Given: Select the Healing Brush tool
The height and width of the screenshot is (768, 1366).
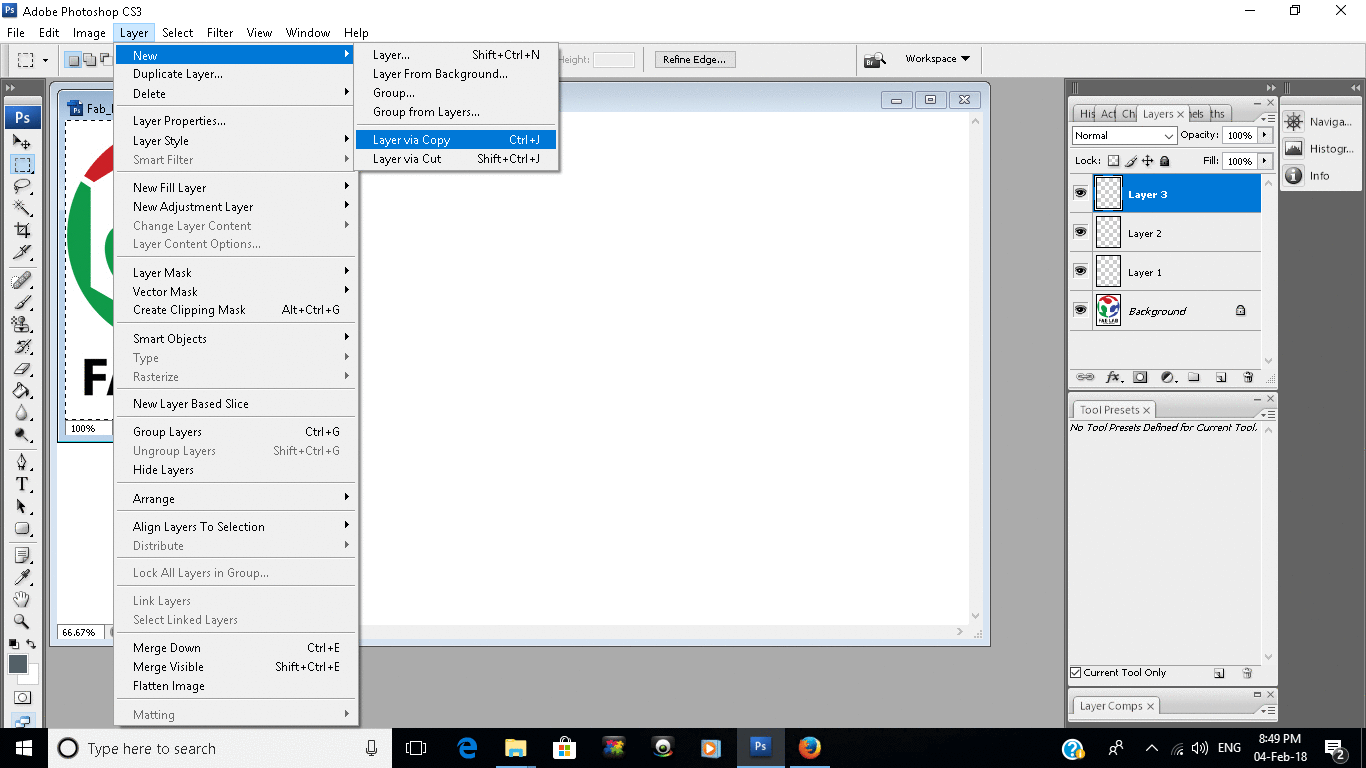Looking at the screenshot, I should 22,280.
